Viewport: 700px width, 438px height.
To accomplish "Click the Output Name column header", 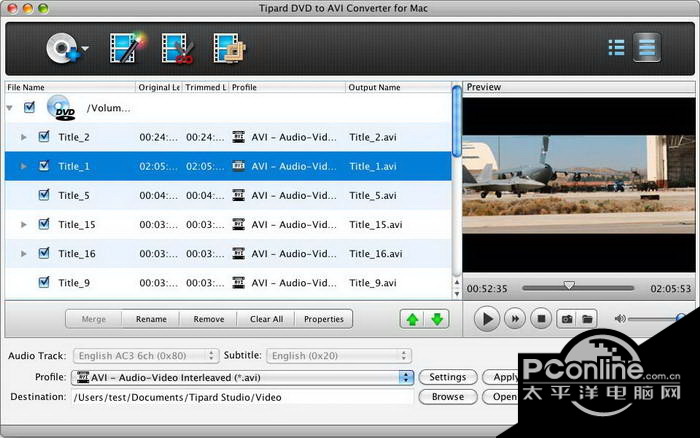I will click(x=399, y=87).
